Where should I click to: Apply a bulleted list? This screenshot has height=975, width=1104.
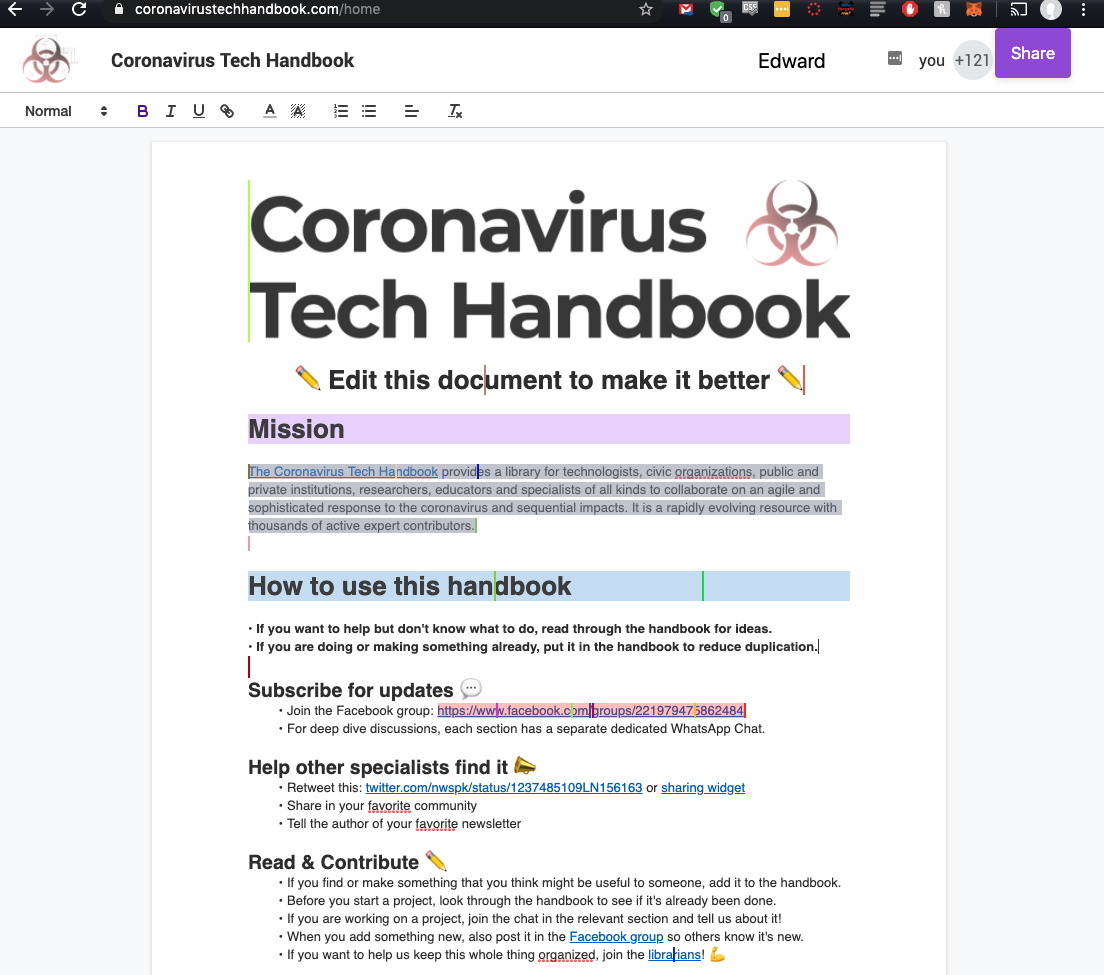pyautogui.click(x=369, y=111)
